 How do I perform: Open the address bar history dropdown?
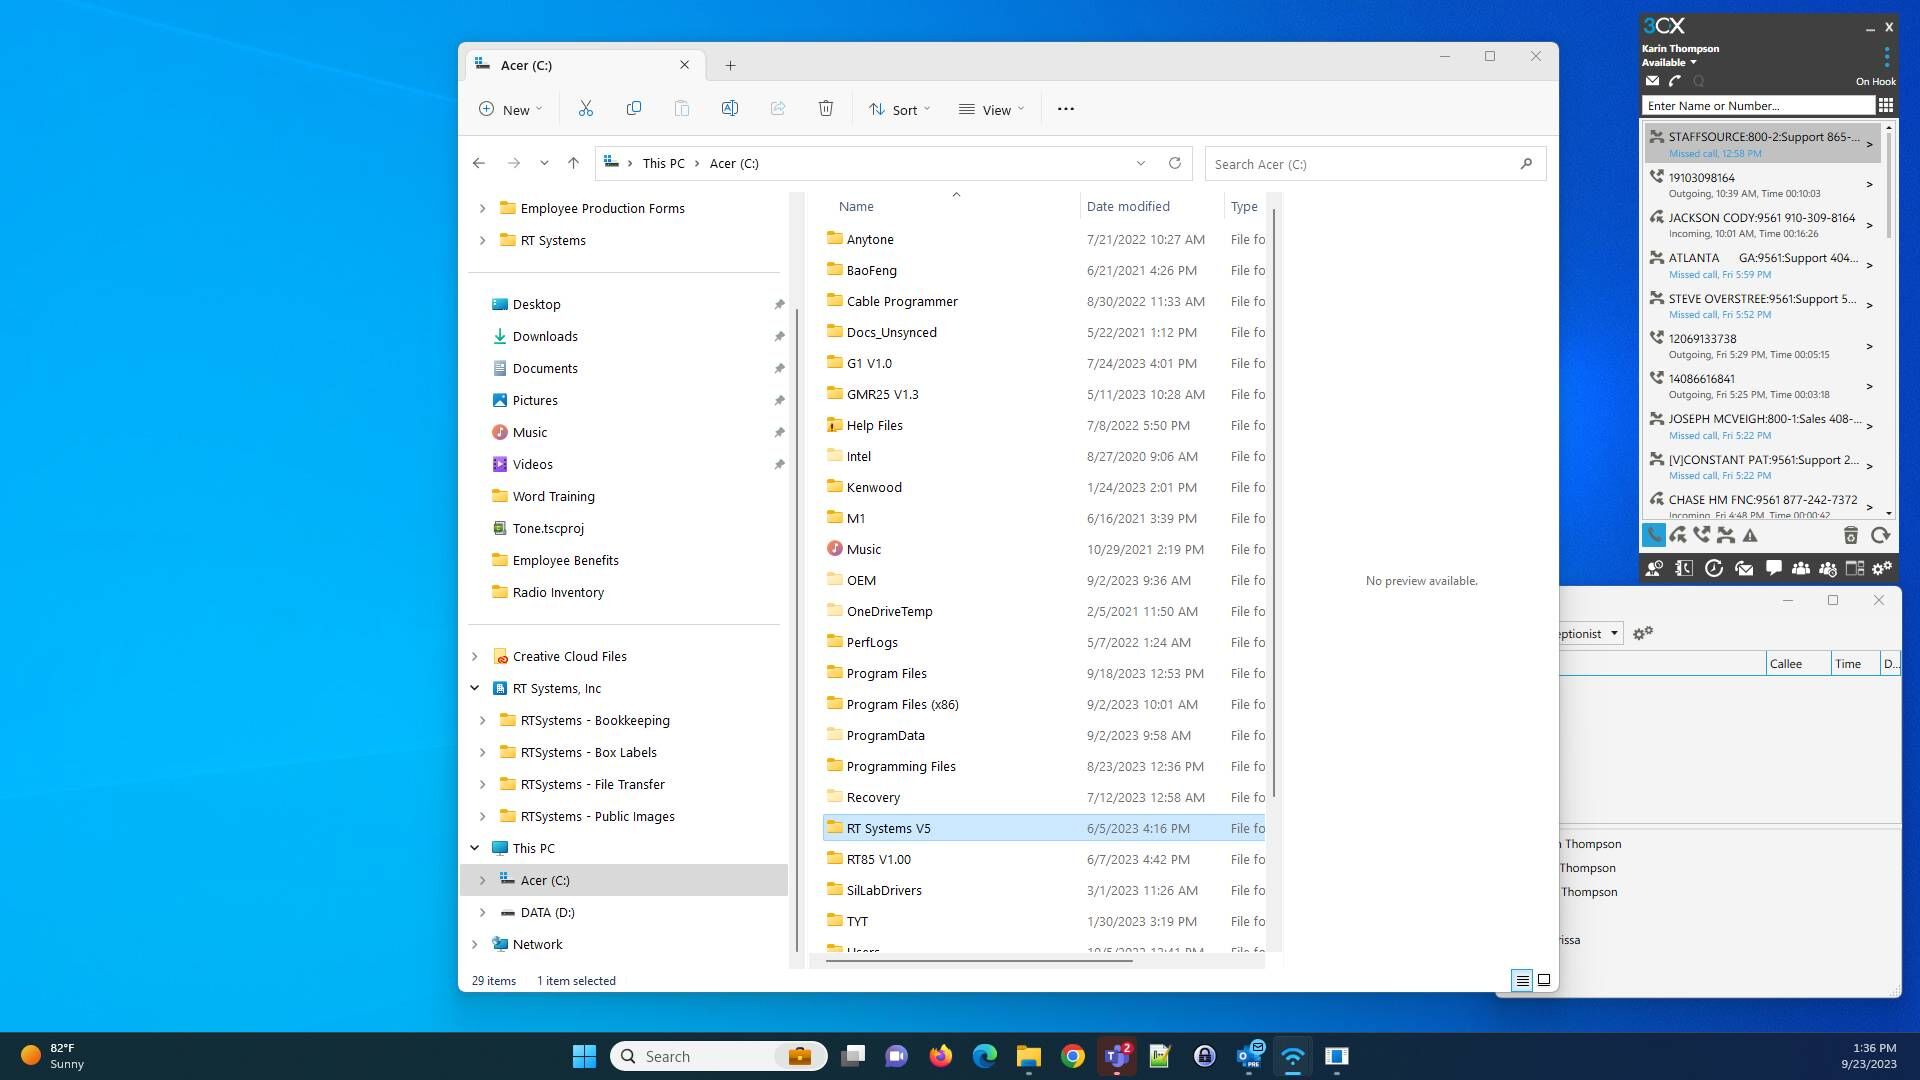(1141, 163)
